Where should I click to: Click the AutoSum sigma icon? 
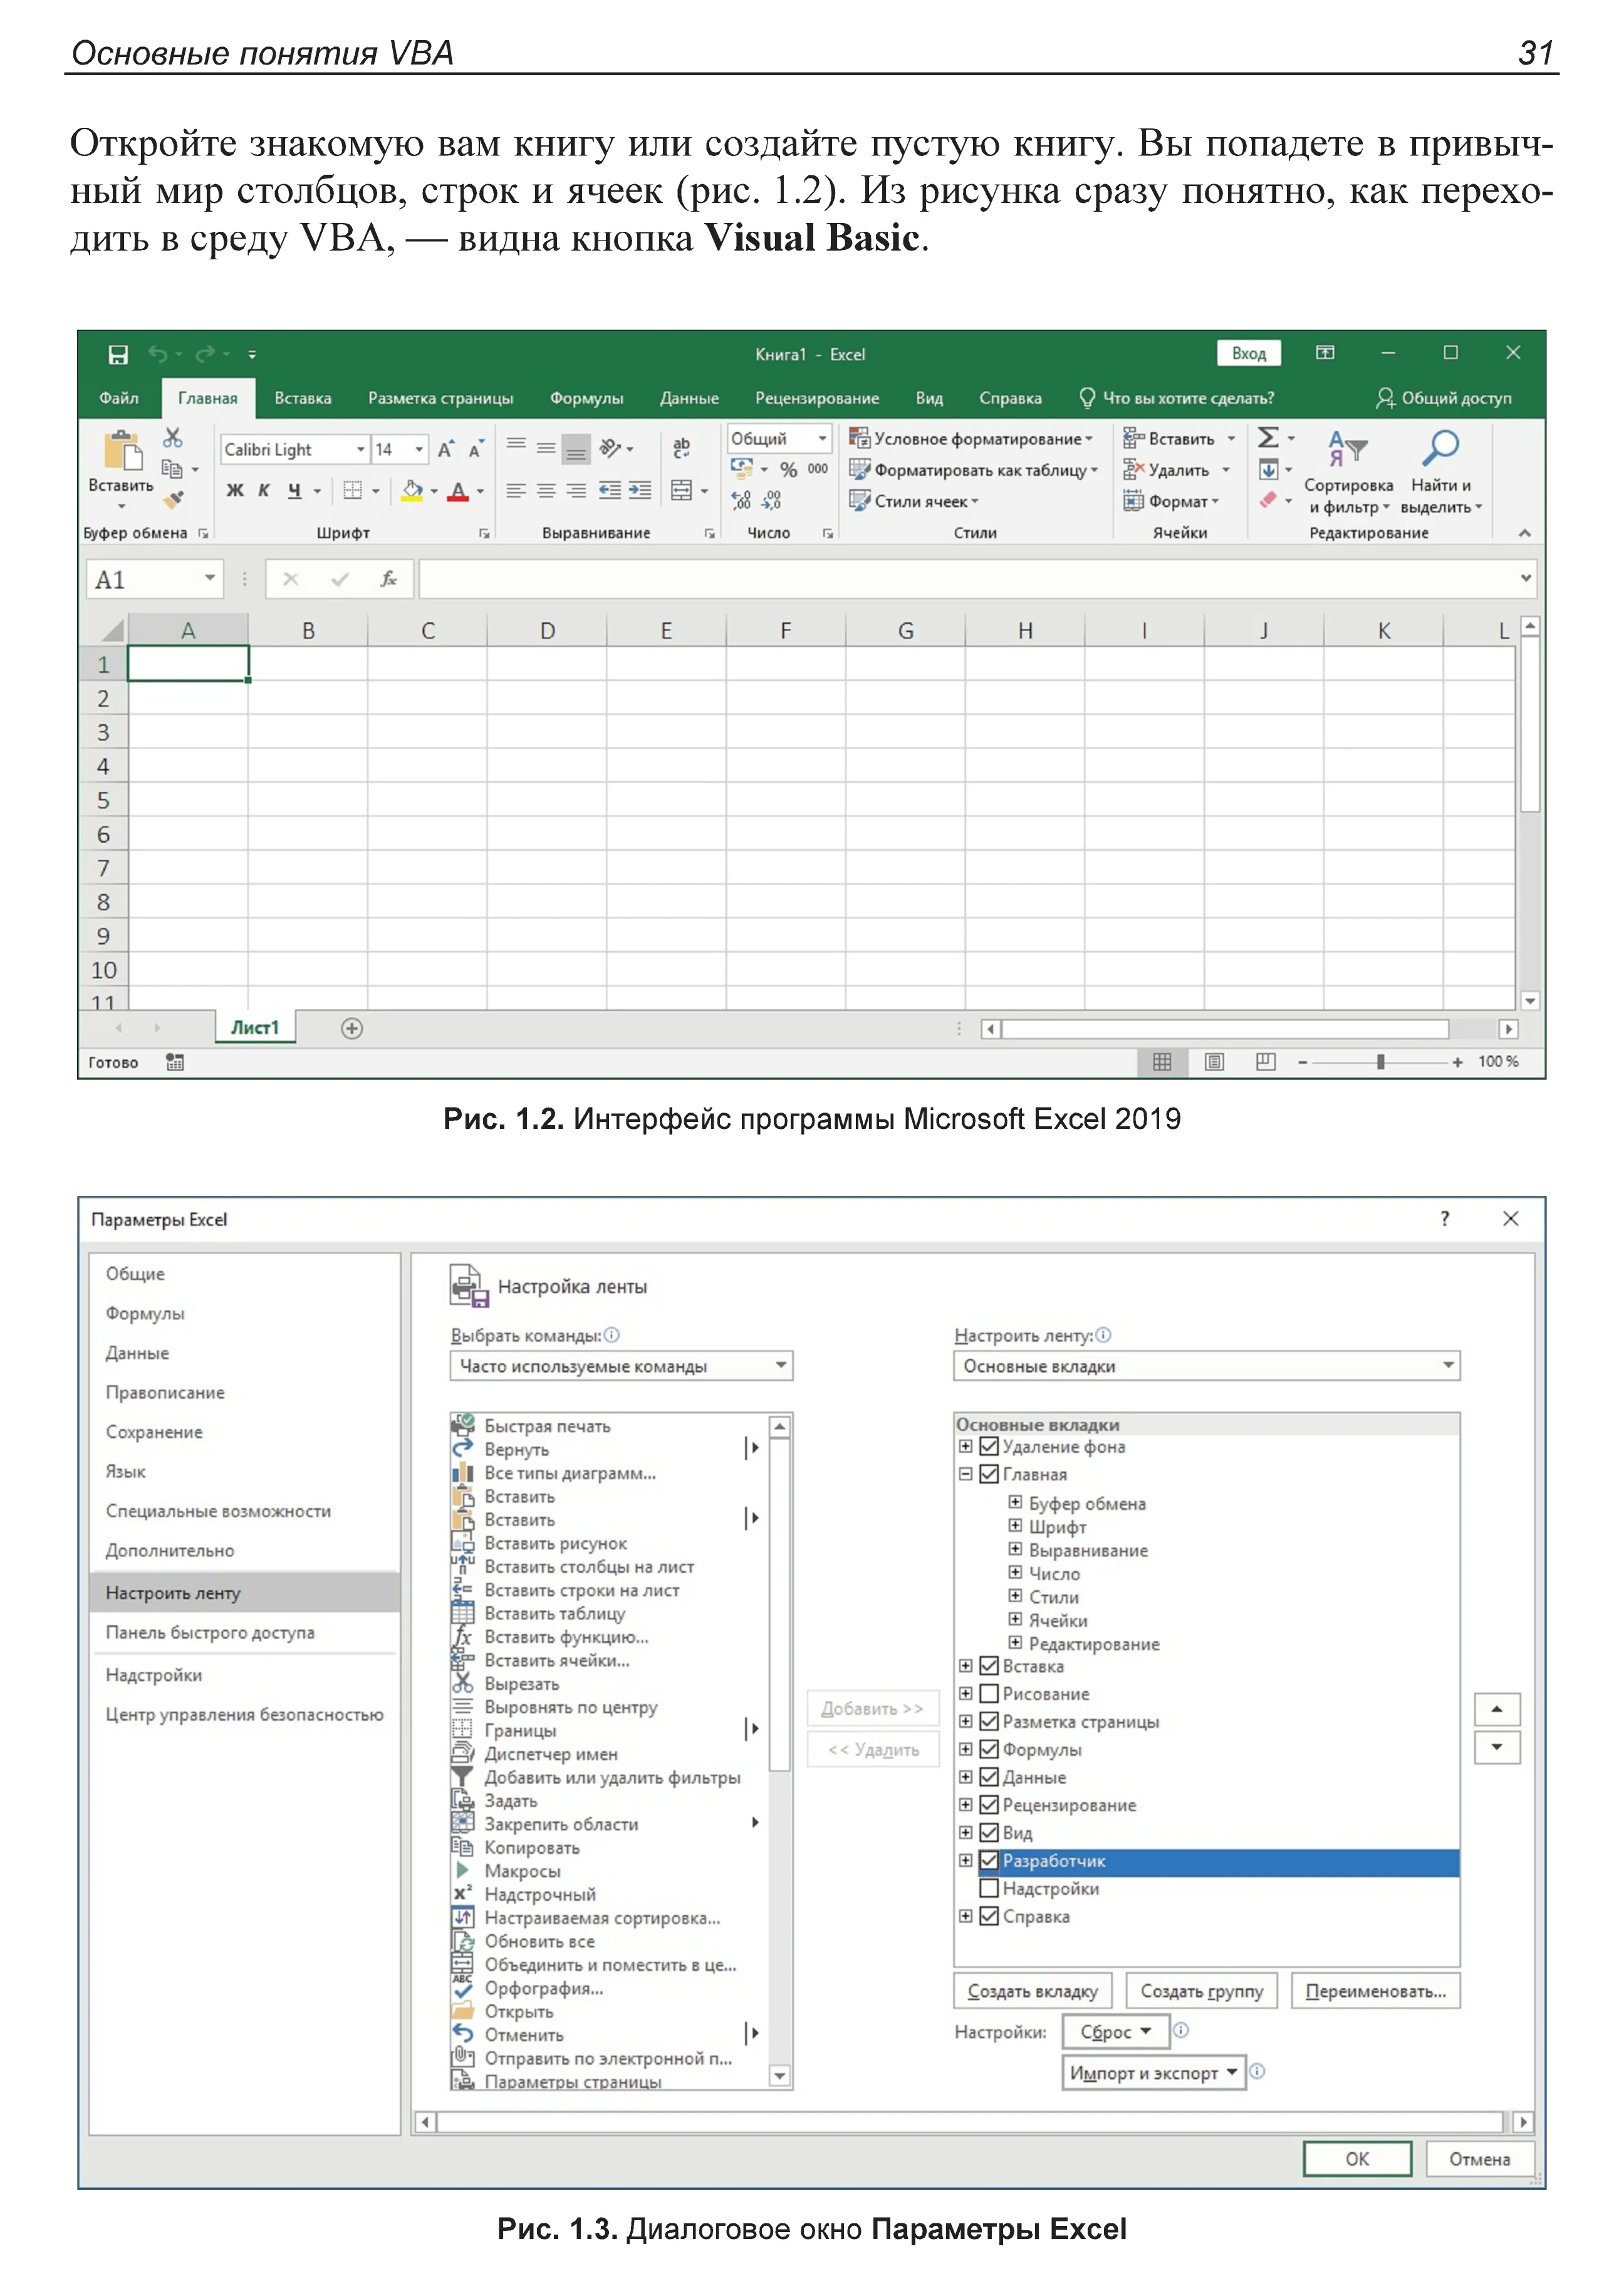coord(1268,438)
